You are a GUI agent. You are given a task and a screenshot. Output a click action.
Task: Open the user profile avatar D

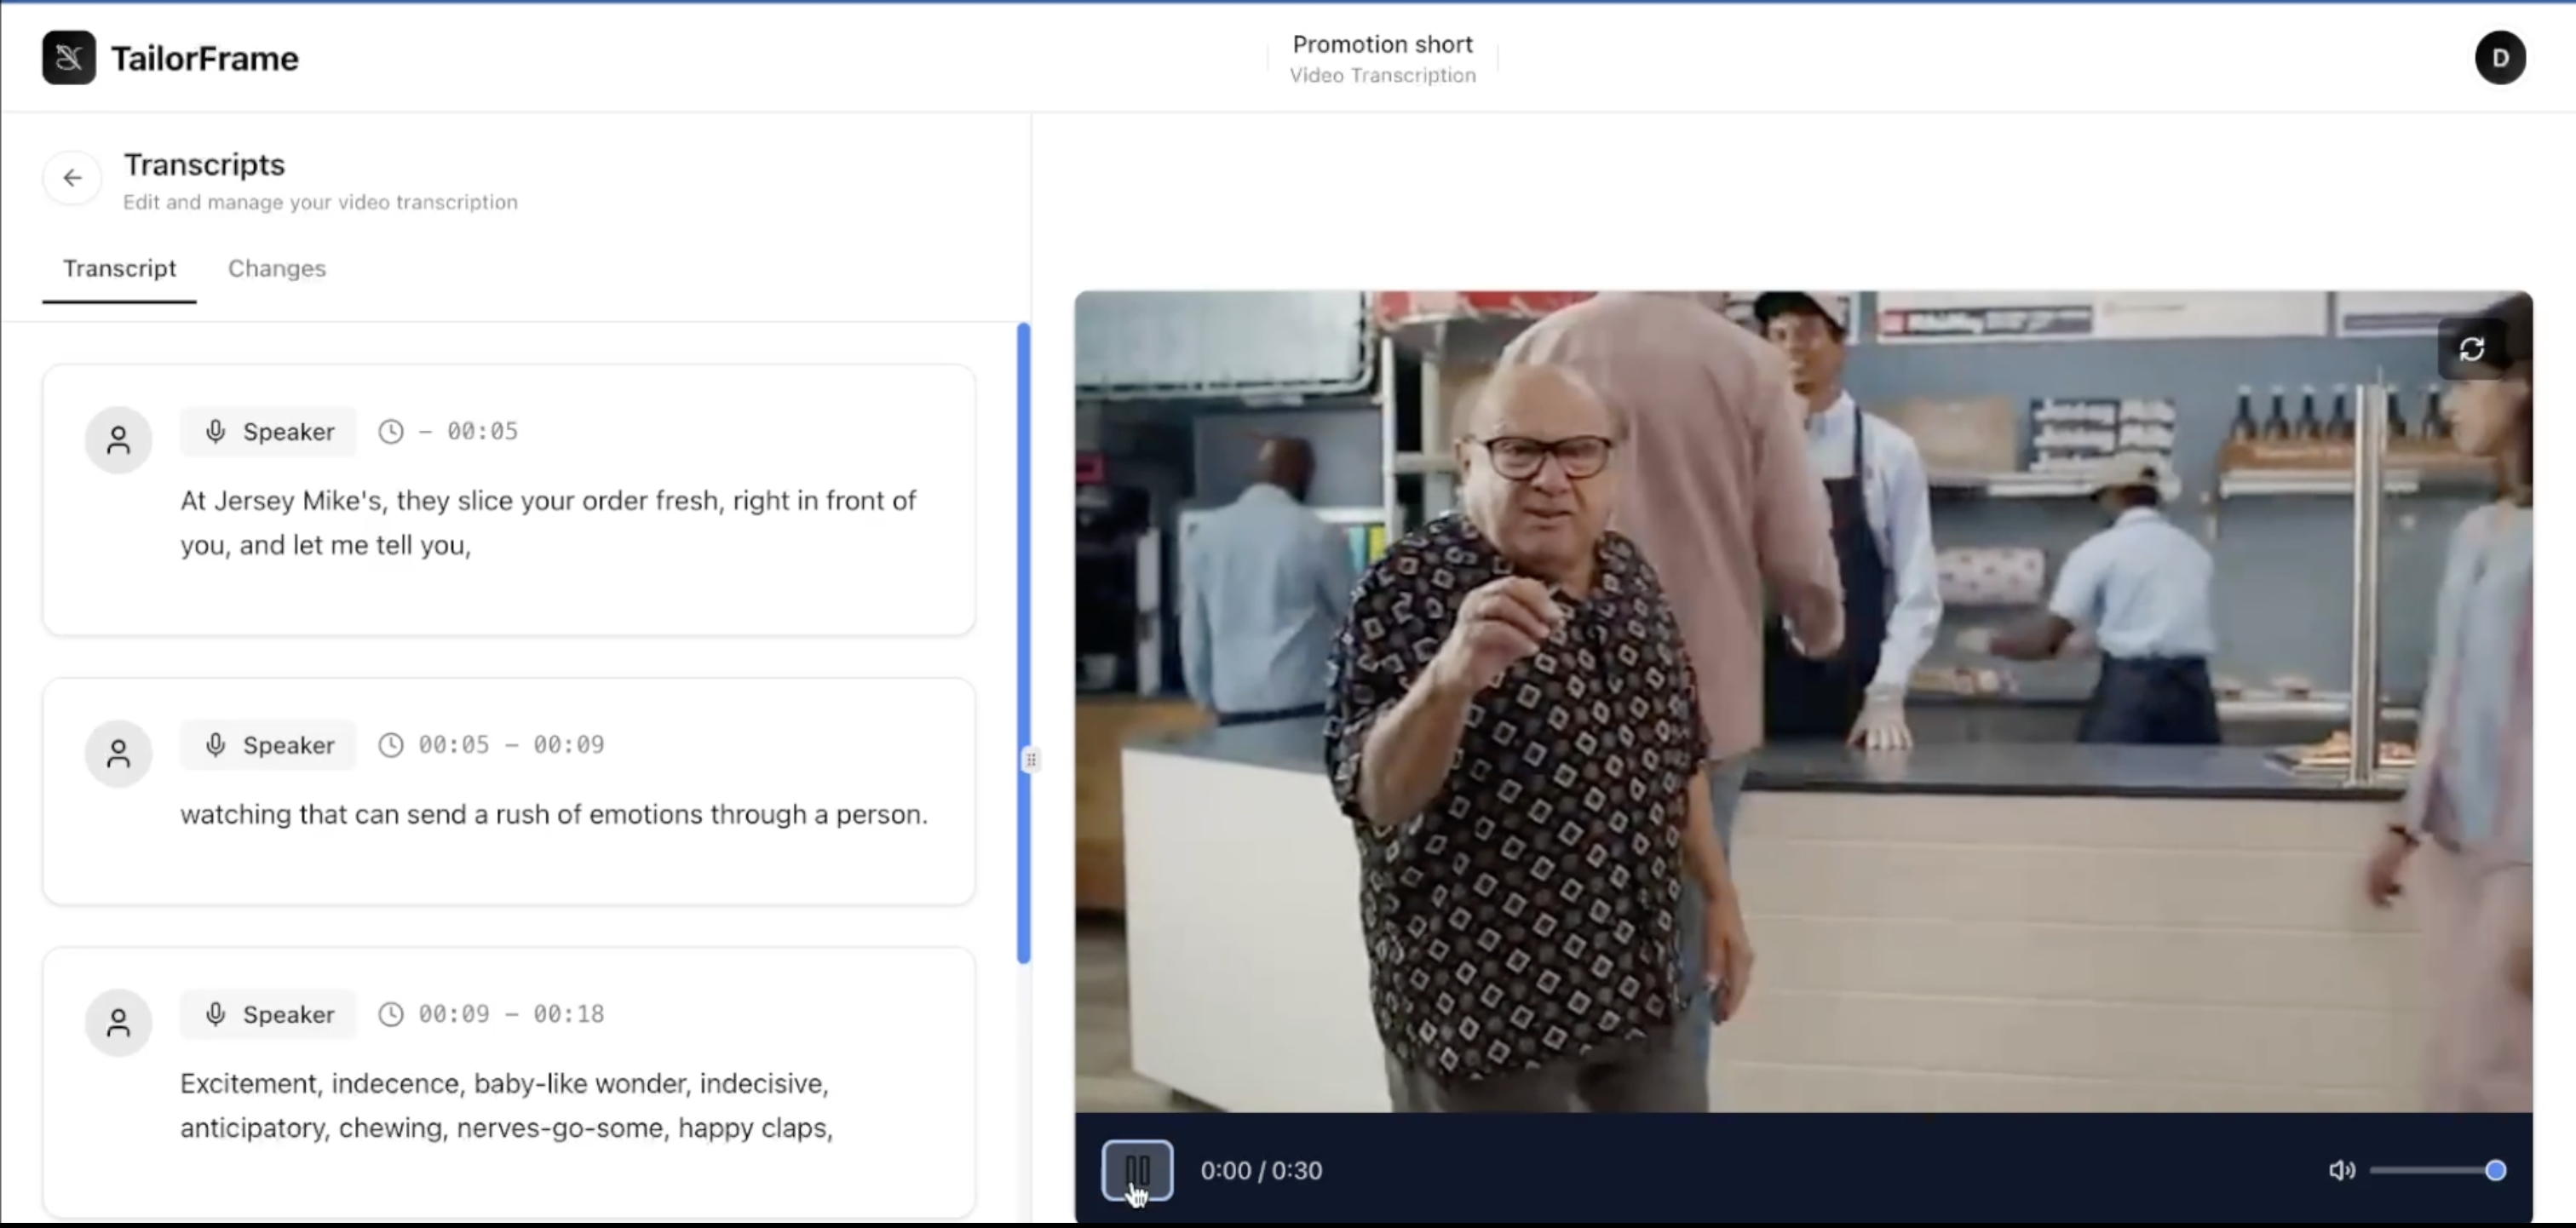point(2499,58)
